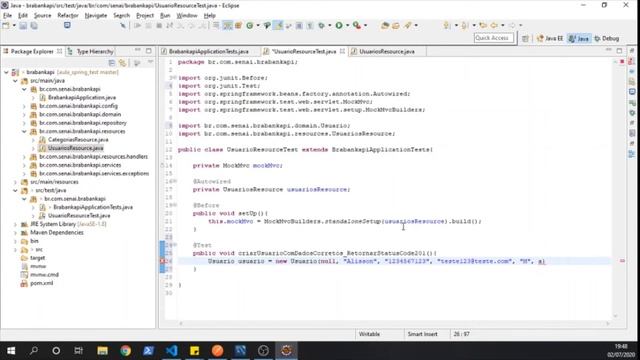
Task: Expand br.com.senai.brabankapi.domain package
Action: point(24,115)
